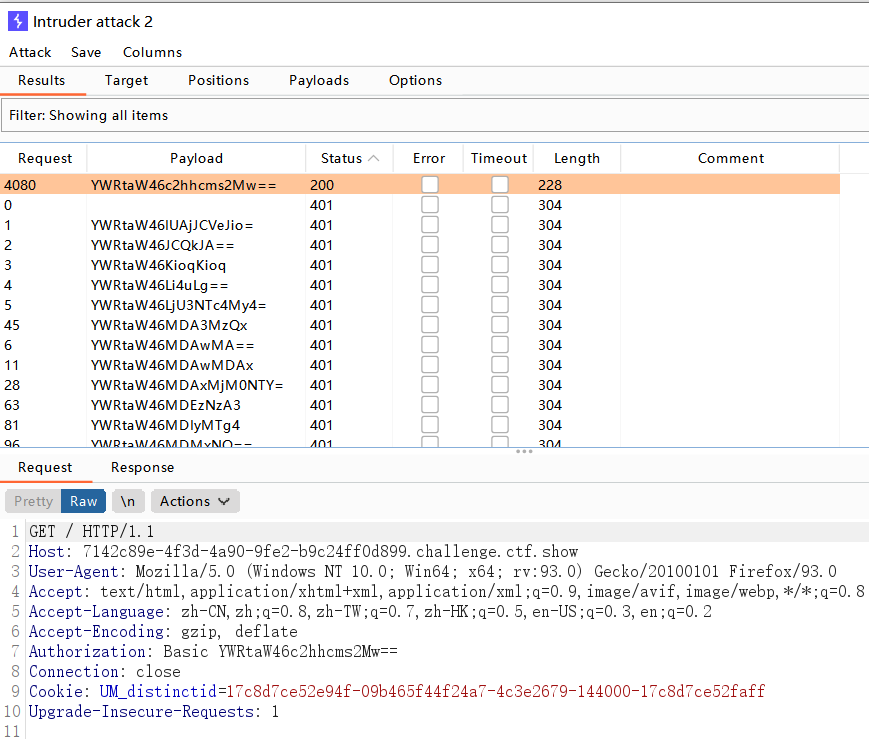
Task: Select payload YWRtaW46MDAwMA== row
Action: point(420,345)
